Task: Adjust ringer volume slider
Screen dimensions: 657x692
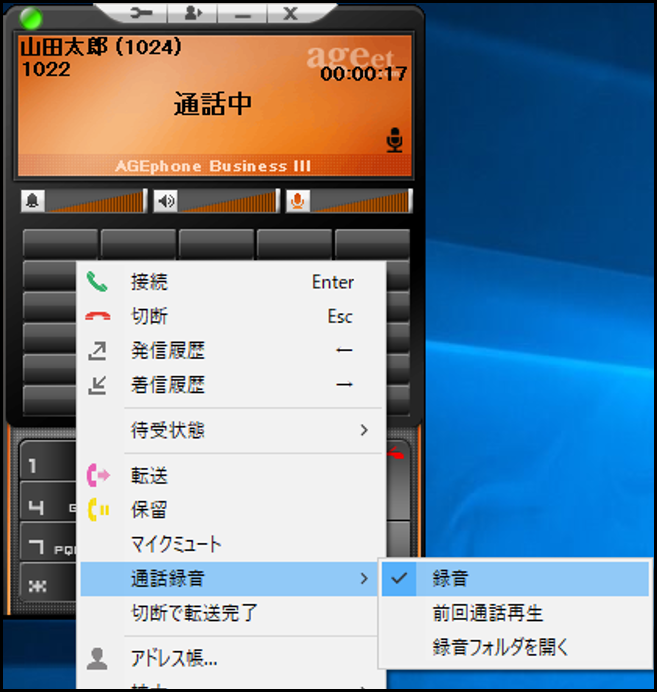Action: (x=96, y=201)
